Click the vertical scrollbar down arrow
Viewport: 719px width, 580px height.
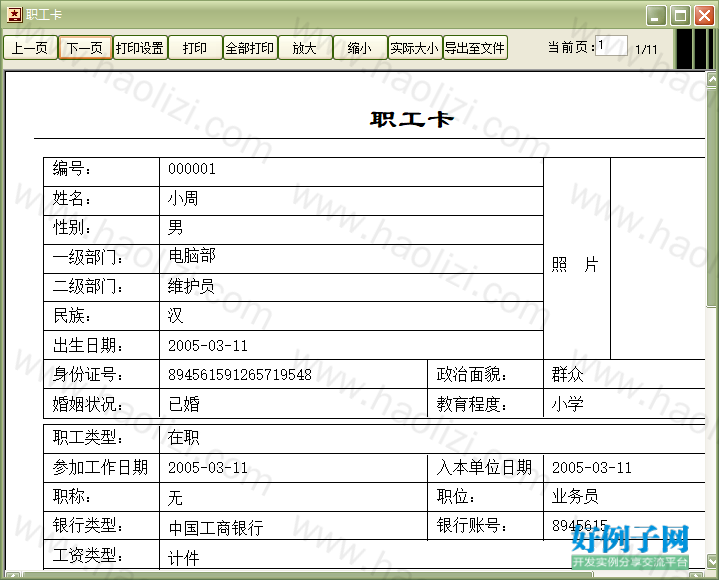click(712, 561)
